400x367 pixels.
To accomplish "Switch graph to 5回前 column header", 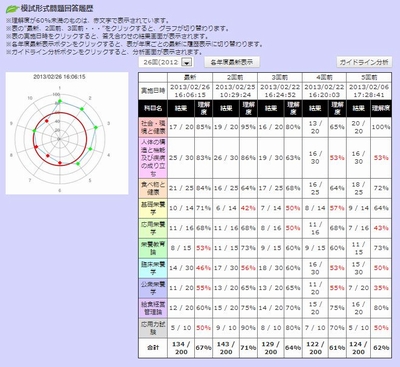I will 369,77.
